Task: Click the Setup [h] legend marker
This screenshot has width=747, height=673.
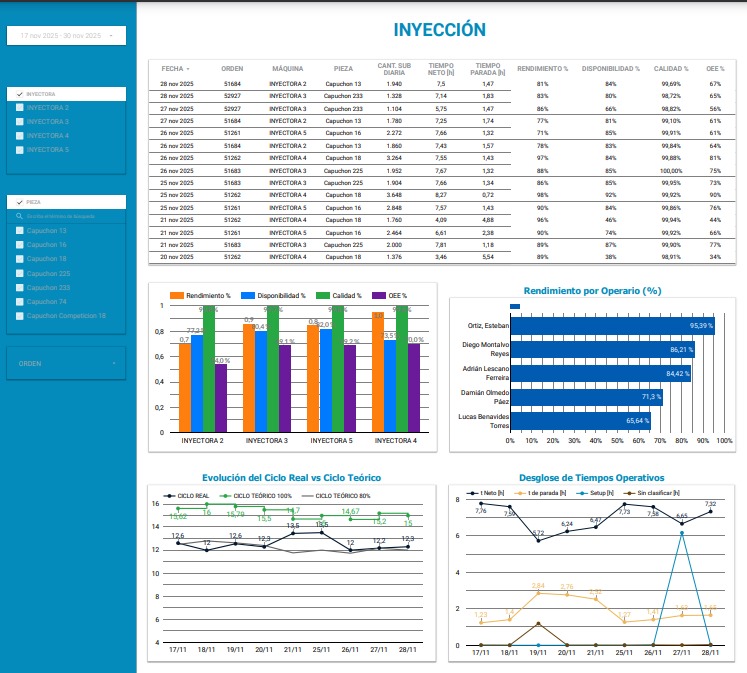Action: click(x=583, y=492)
